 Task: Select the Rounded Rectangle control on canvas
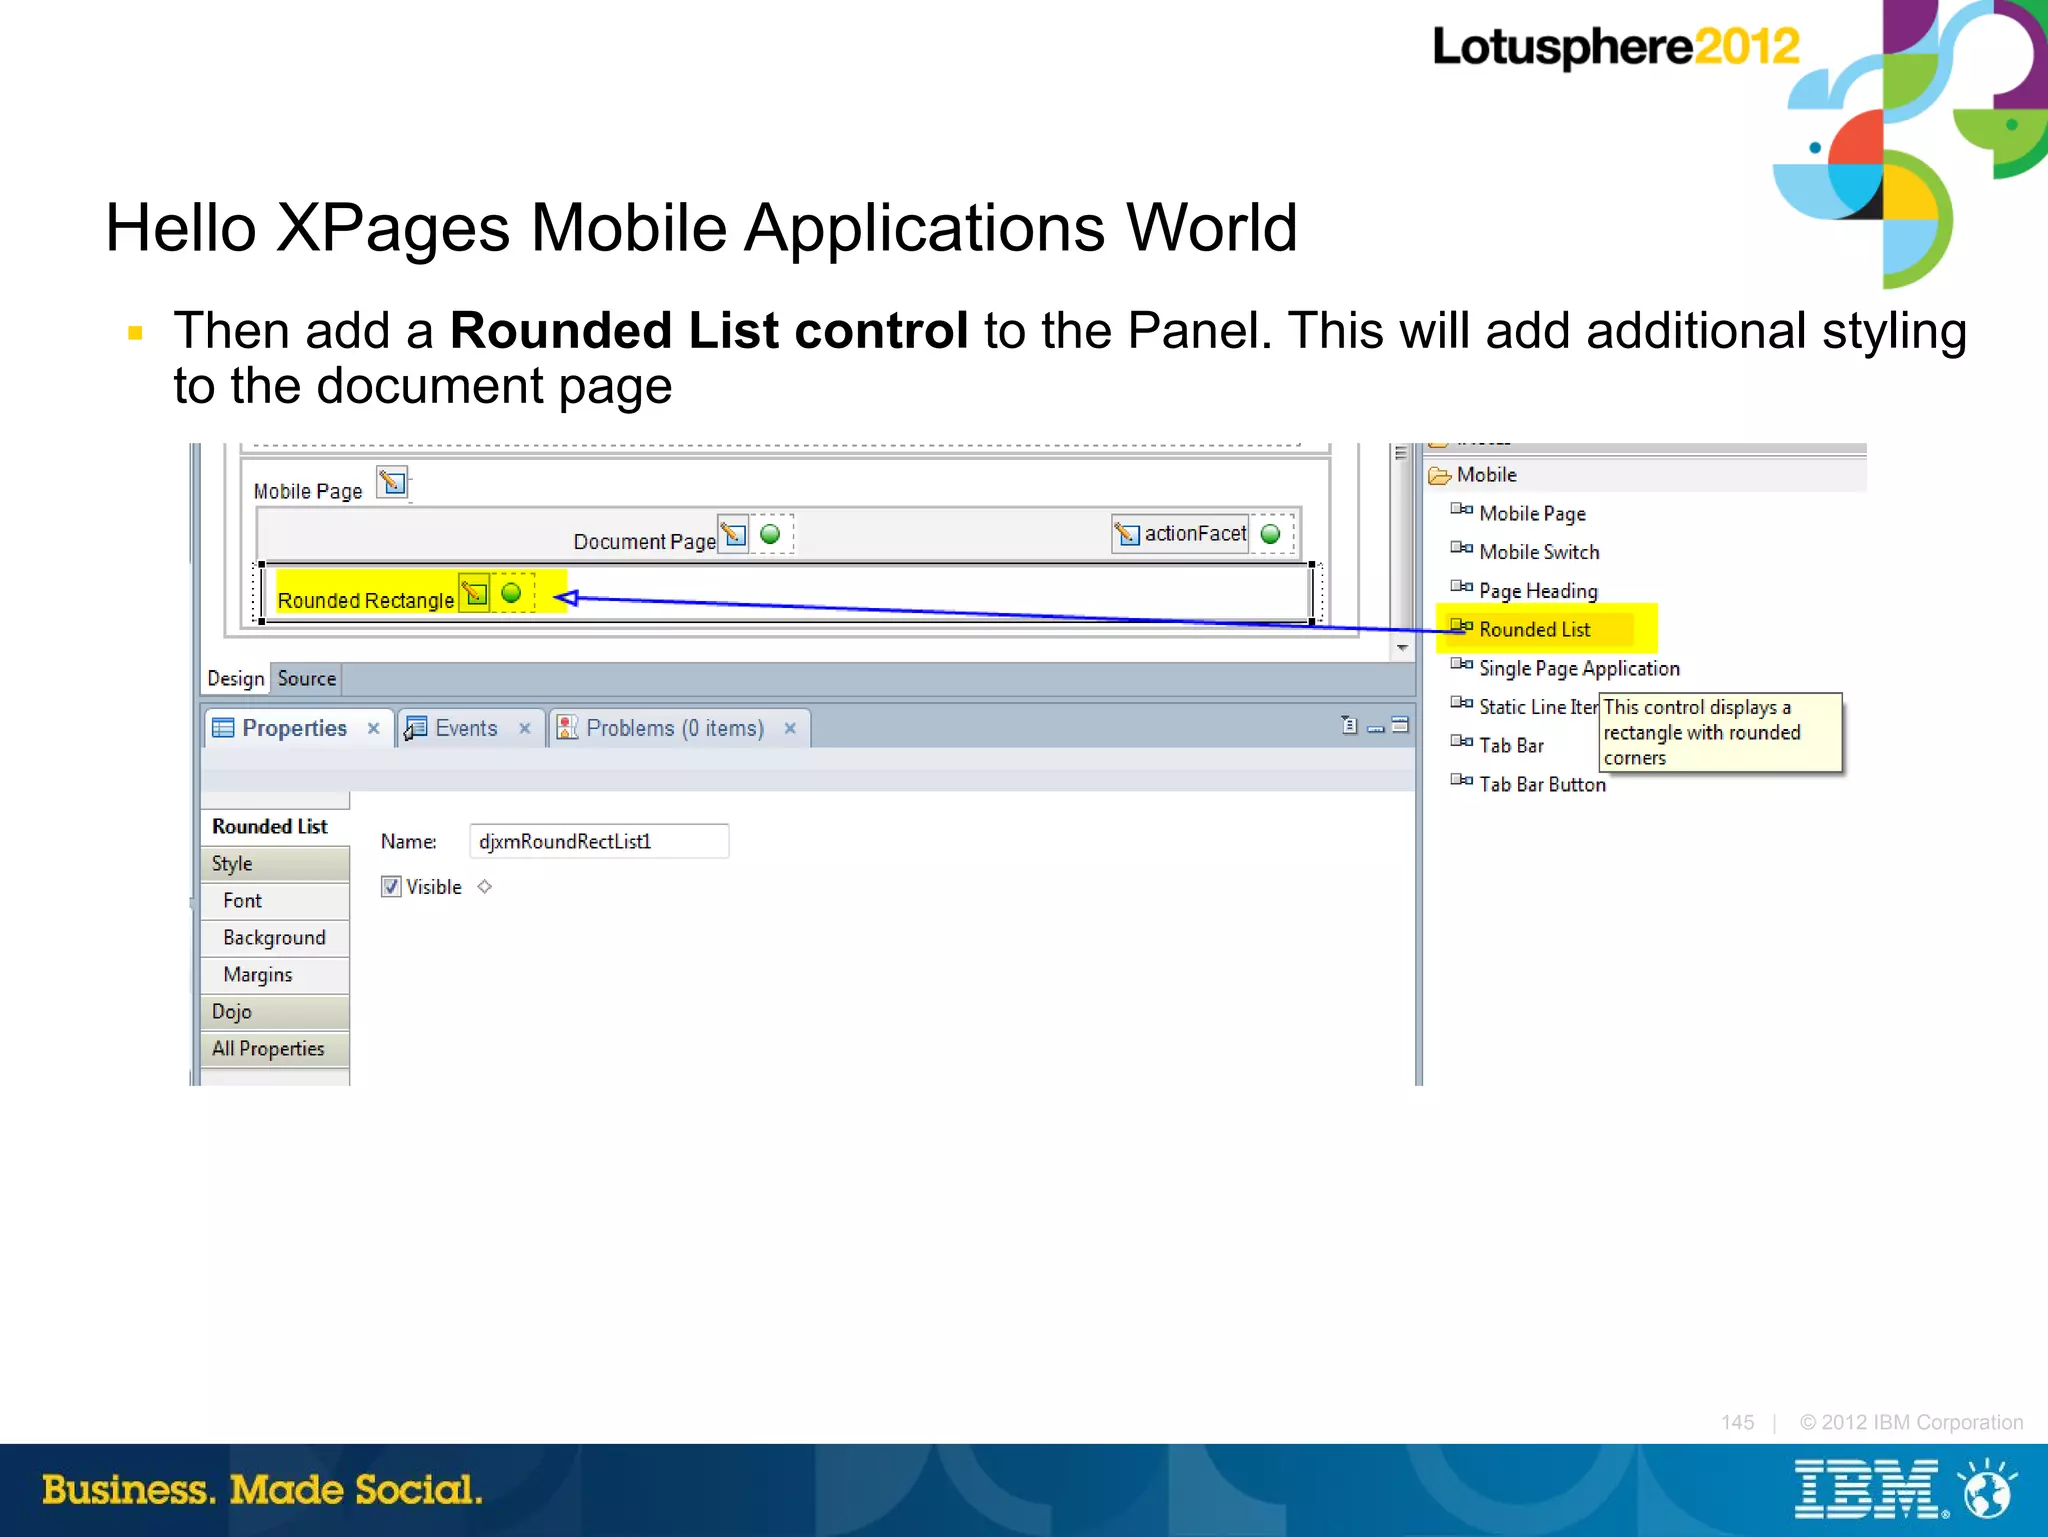(x=366, y=600)
